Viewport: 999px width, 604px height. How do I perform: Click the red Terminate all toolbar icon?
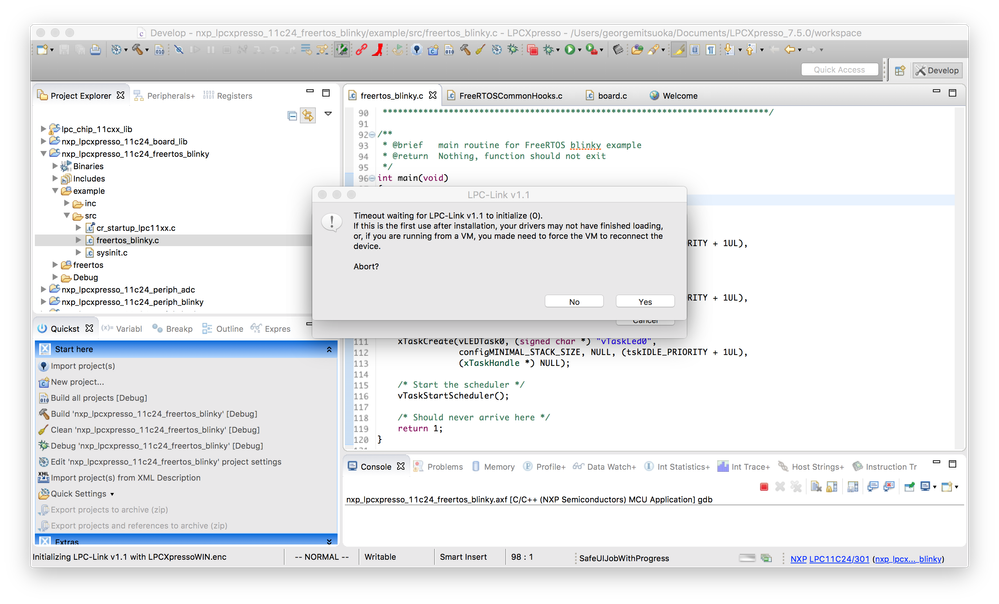tap(533, 50)
